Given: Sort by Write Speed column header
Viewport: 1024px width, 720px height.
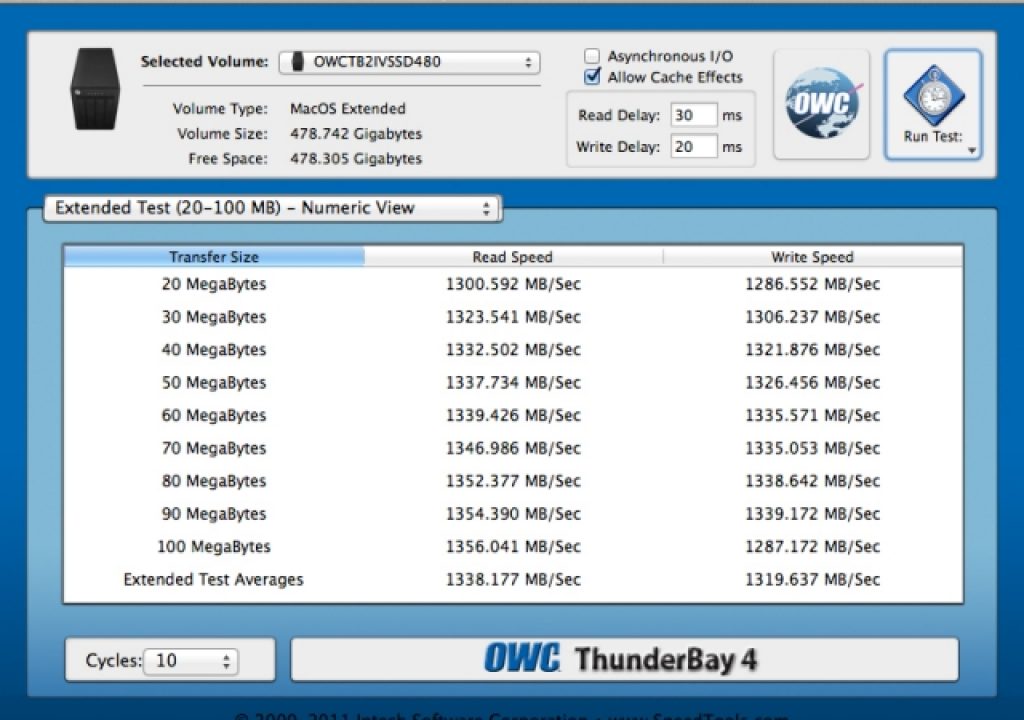Looking at the screenshot, I should point(812,257).
